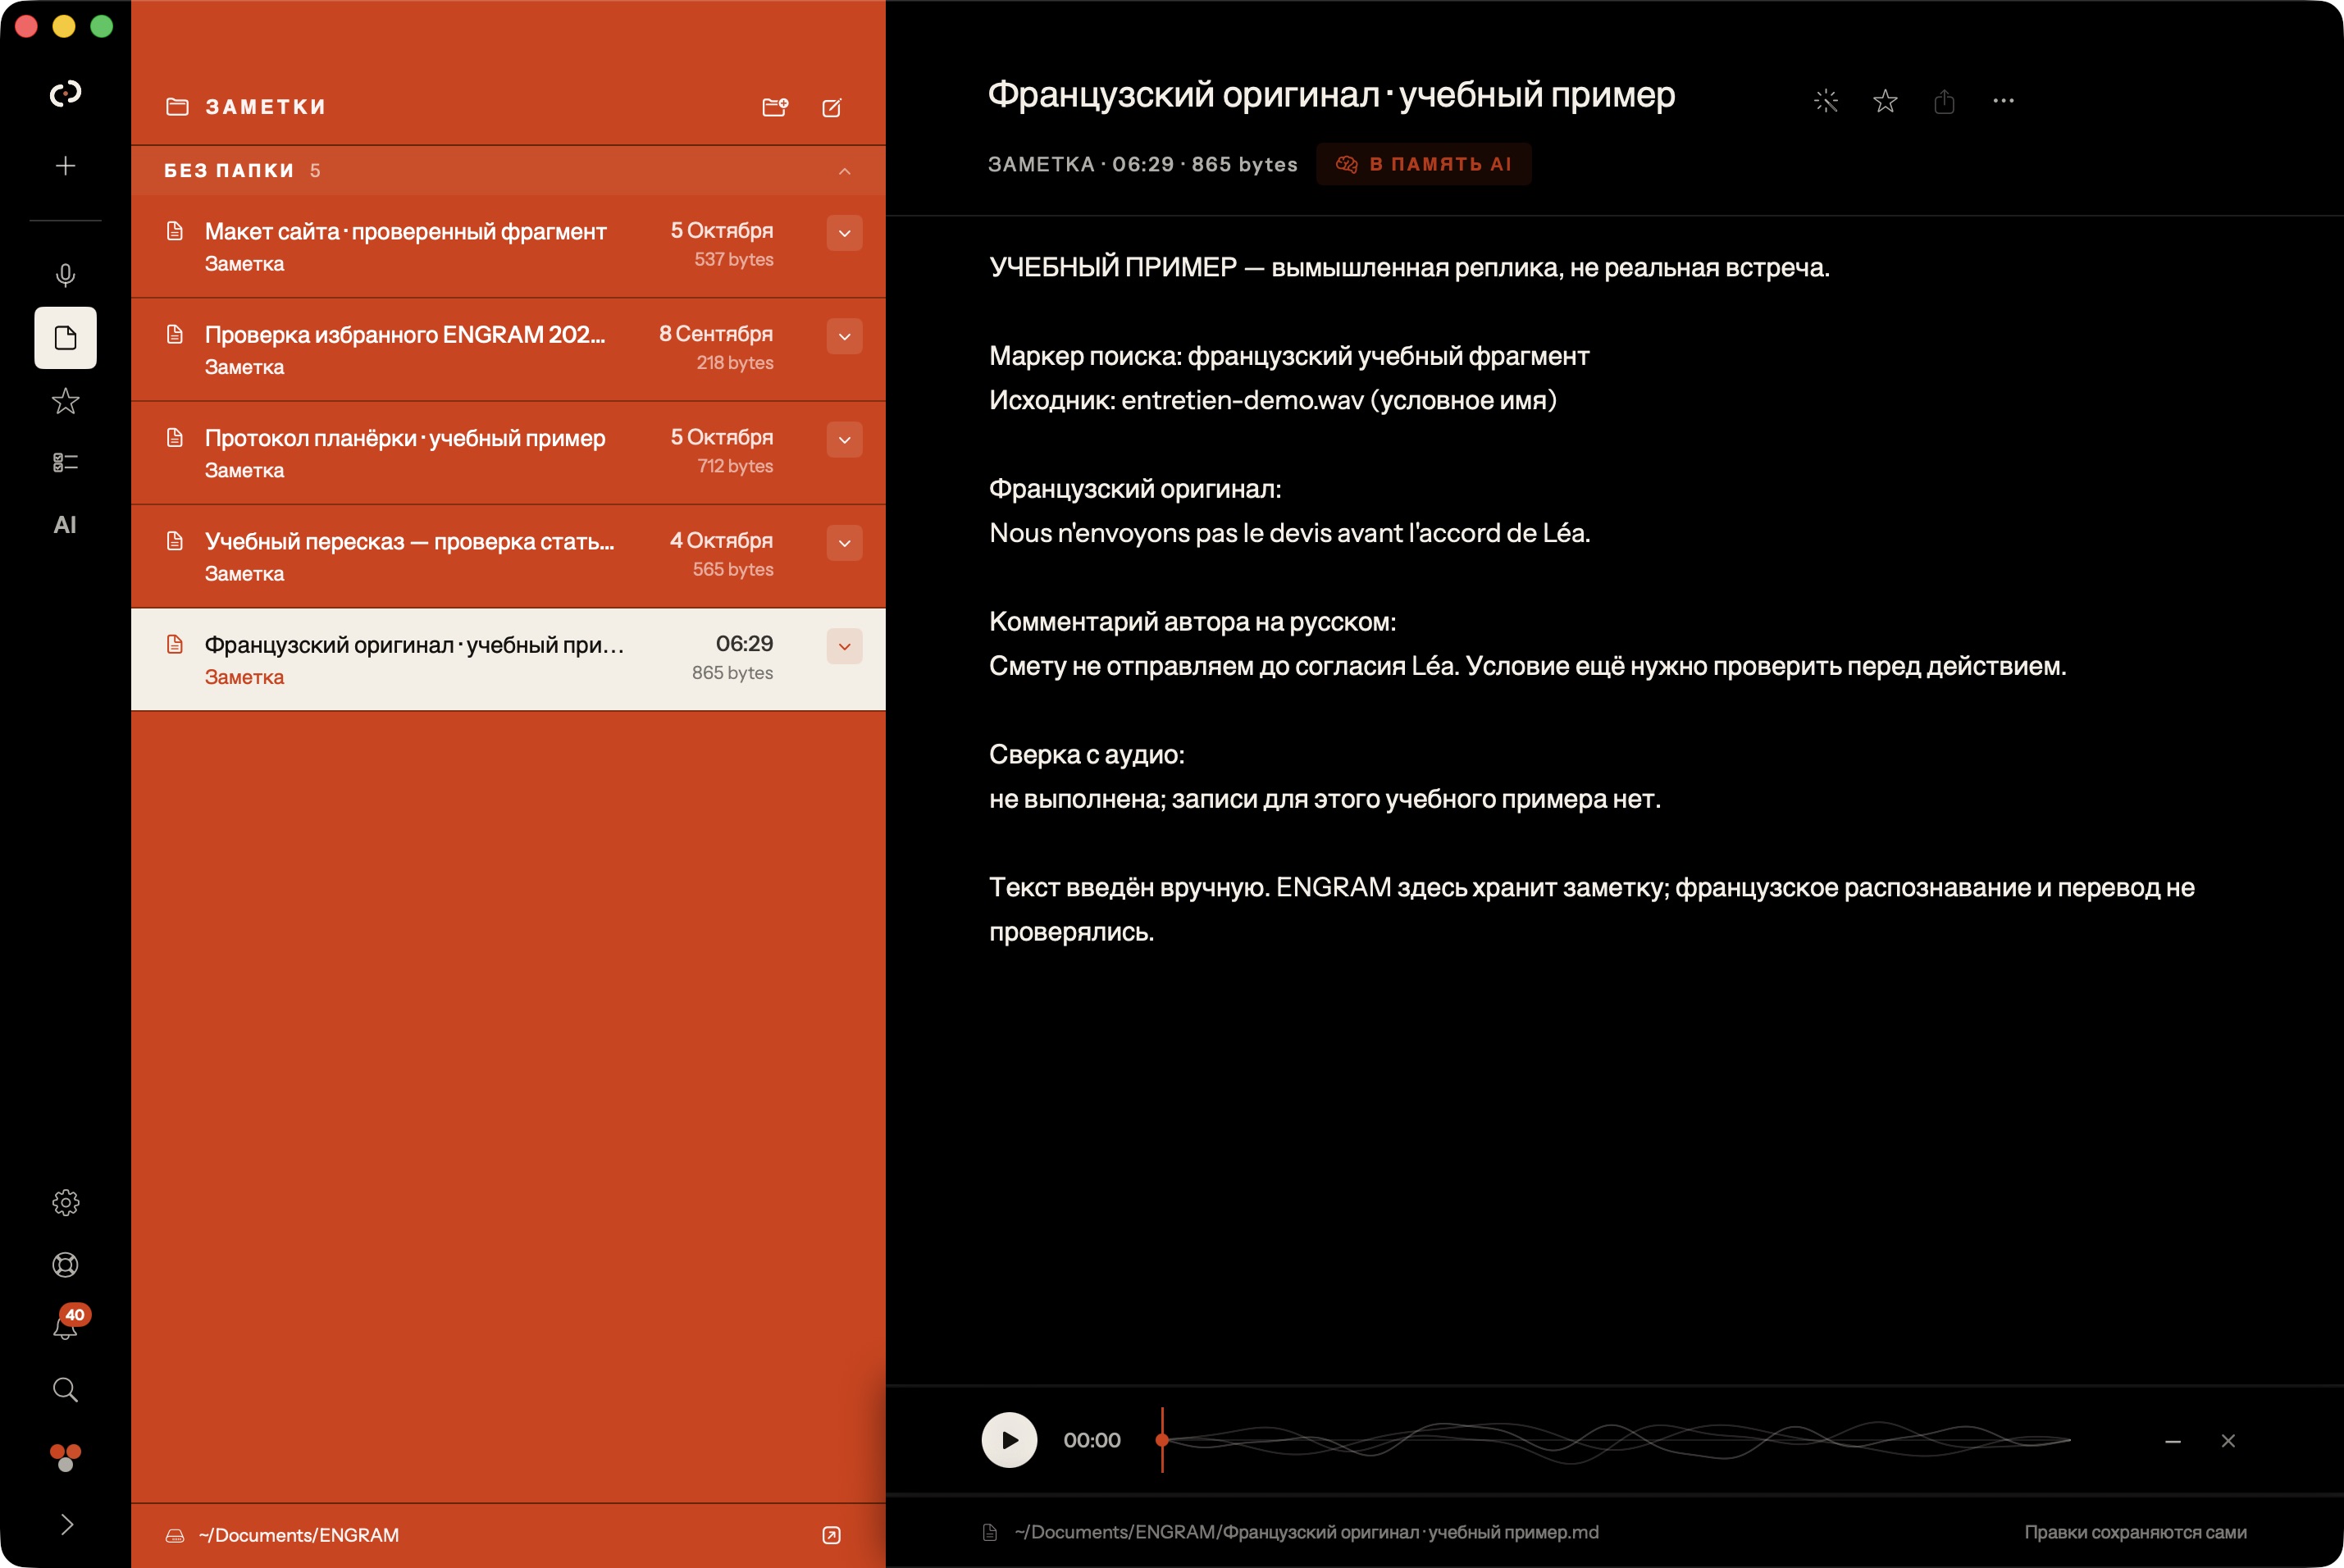Open dropdown for Проверка избранного ENGRAM note
Viewport: 2344px width, 1568px height.
coord(844,336)
